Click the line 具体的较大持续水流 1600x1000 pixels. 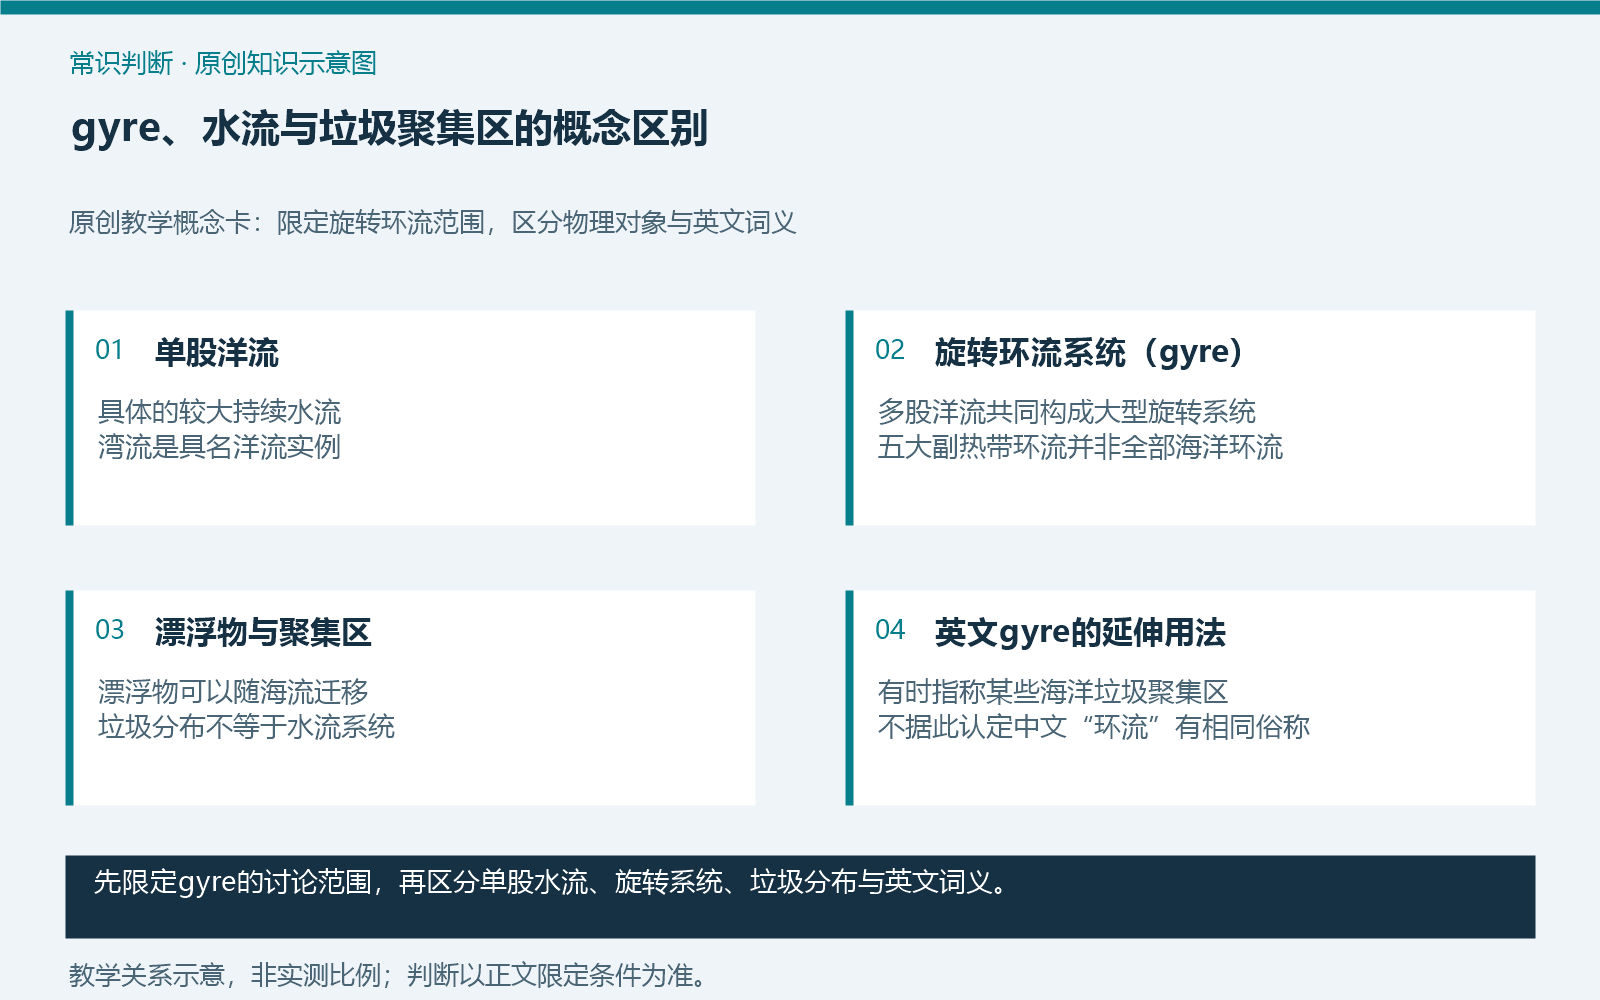click(x=219, y=411)
